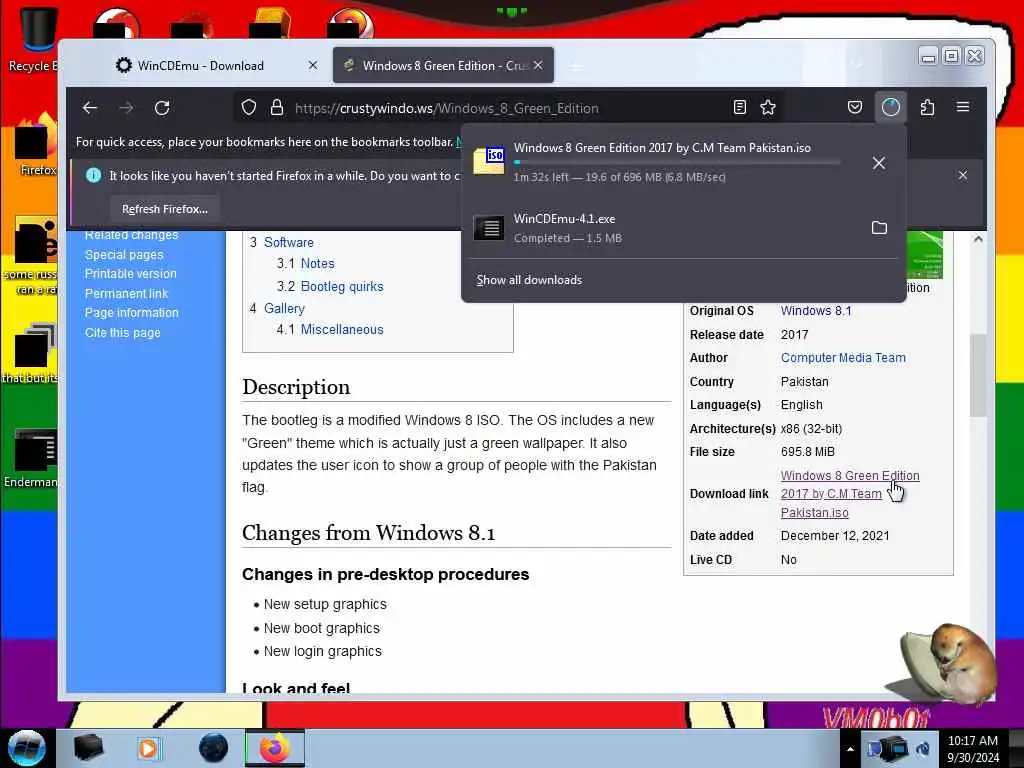The height and width of the screenshot is (768, 1024).
Task: Switch to the WinCDEmu - Download tab
Action: 200,65
